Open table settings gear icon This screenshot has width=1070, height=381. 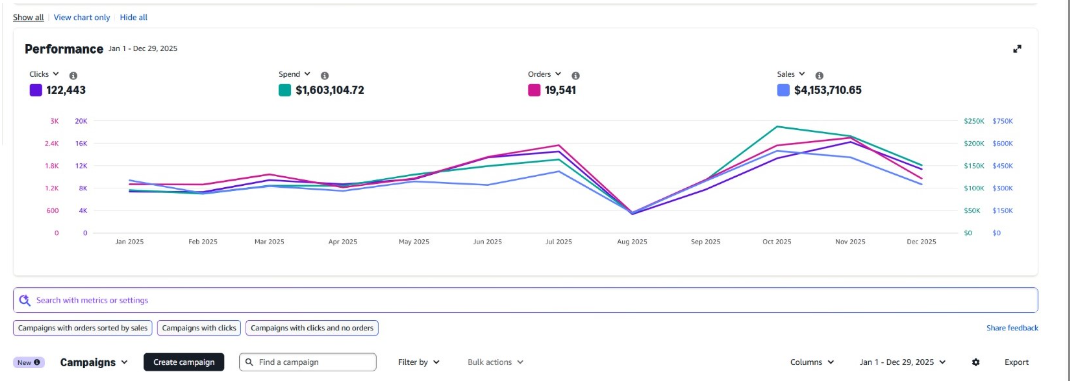976,362
